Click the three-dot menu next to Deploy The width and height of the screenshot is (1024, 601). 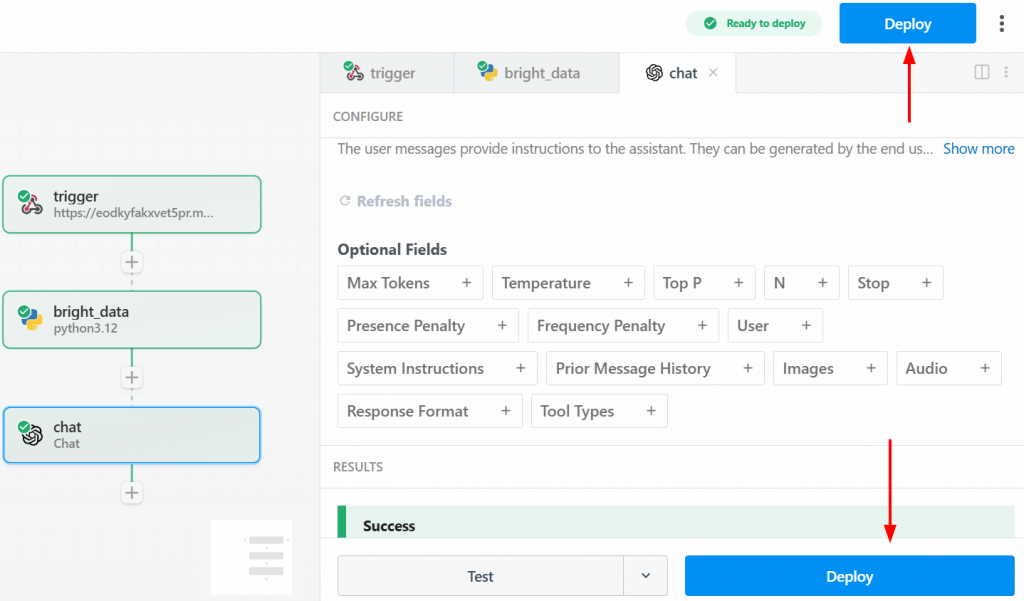click(1002, 23)
